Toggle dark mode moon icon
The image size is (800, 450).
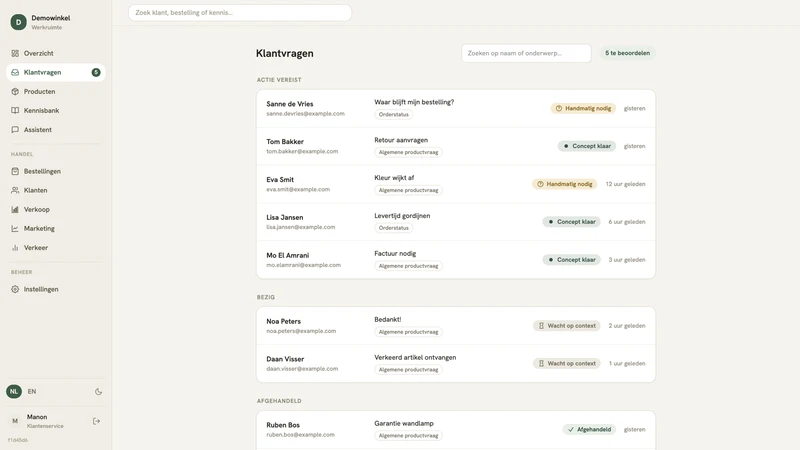pos(98,392)
